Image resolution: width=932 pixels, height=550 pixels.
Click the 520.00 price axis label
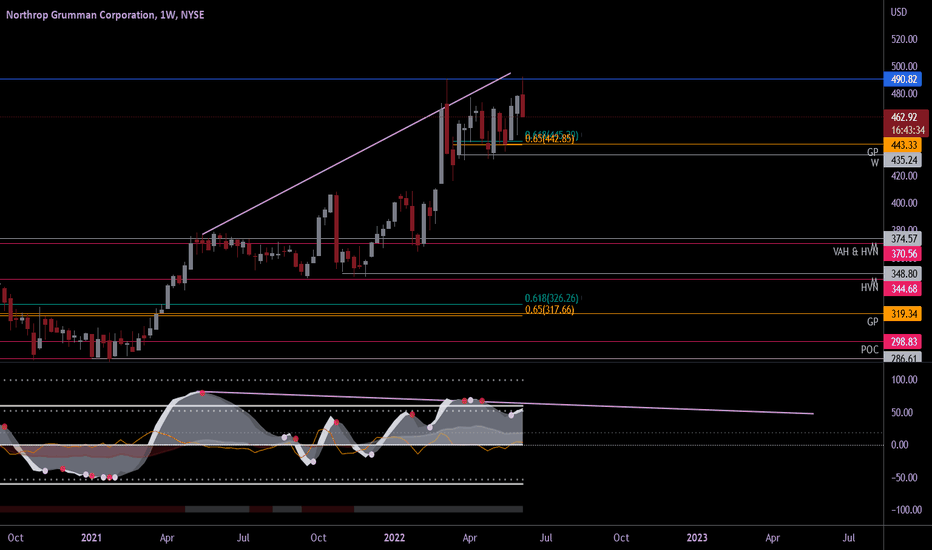click(x=904, y=39)
